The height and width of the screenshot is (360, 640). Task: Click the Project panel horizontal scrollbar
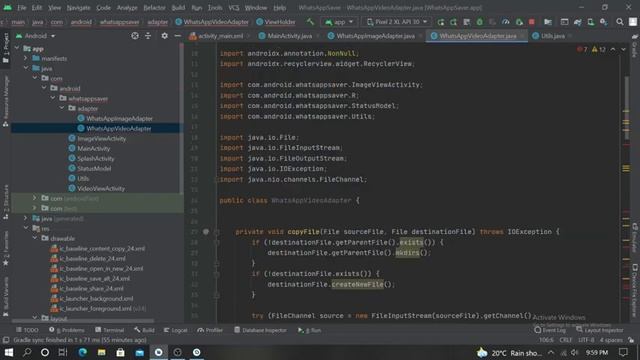83,321
